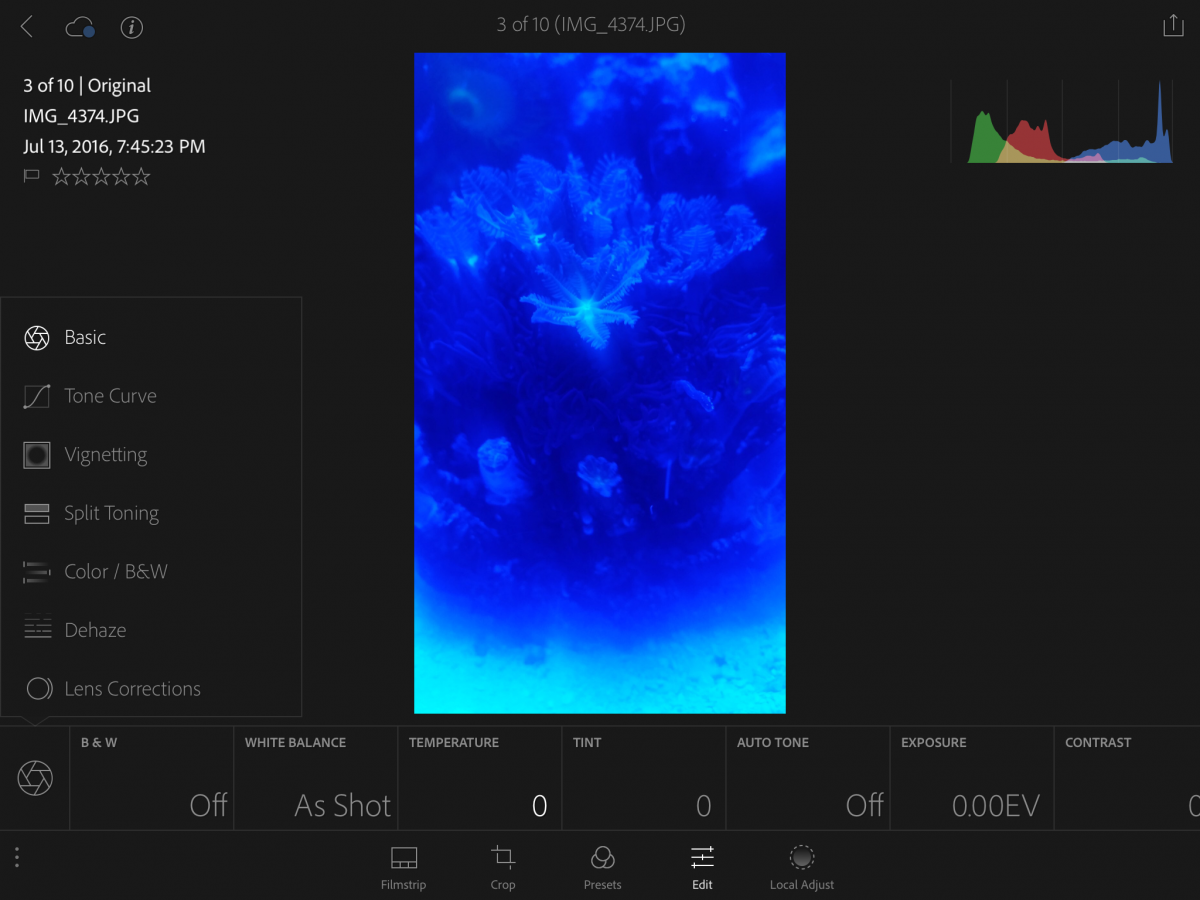The height and width of the screenshot is (900, 1200).
Task: Open White Balance As Shot selector
Action: tap(316, 779)
